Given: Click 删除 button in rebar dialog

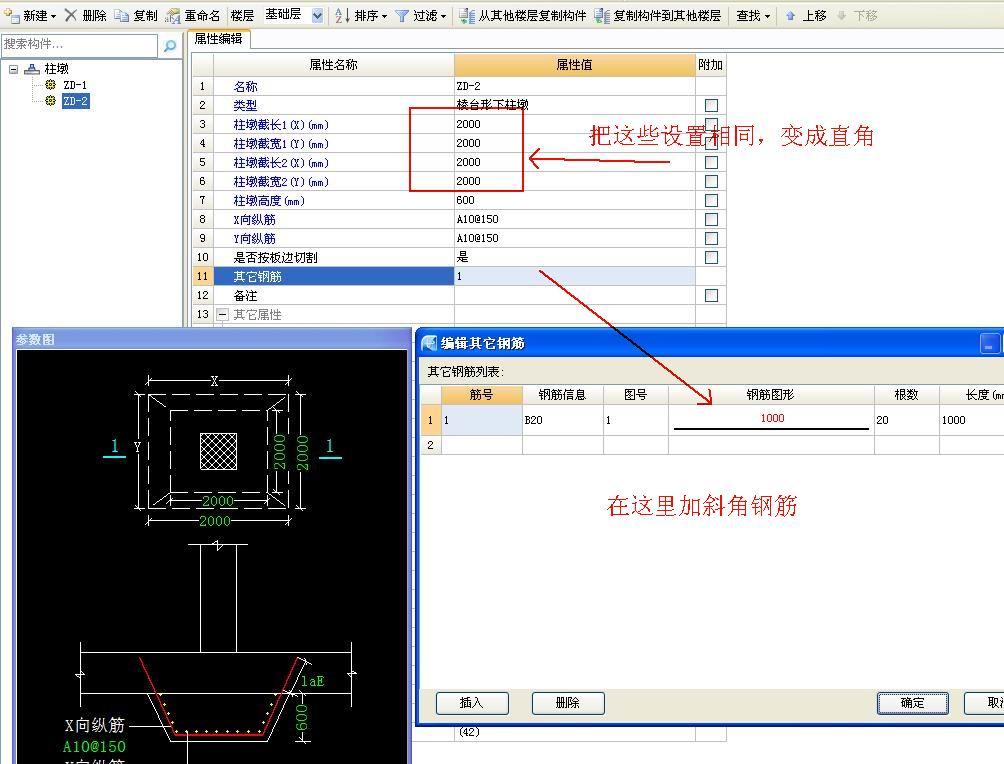Looking at the screenshot, I should [x=568, y=703].
